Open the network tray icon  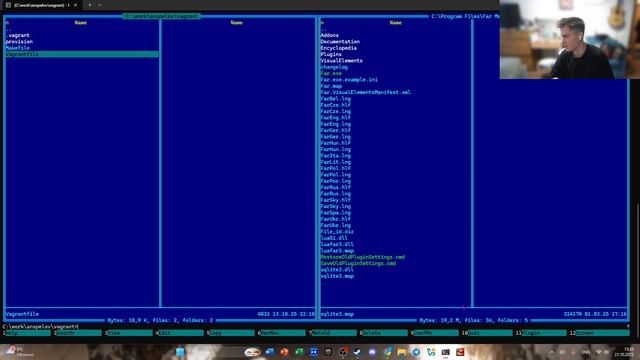599,352
